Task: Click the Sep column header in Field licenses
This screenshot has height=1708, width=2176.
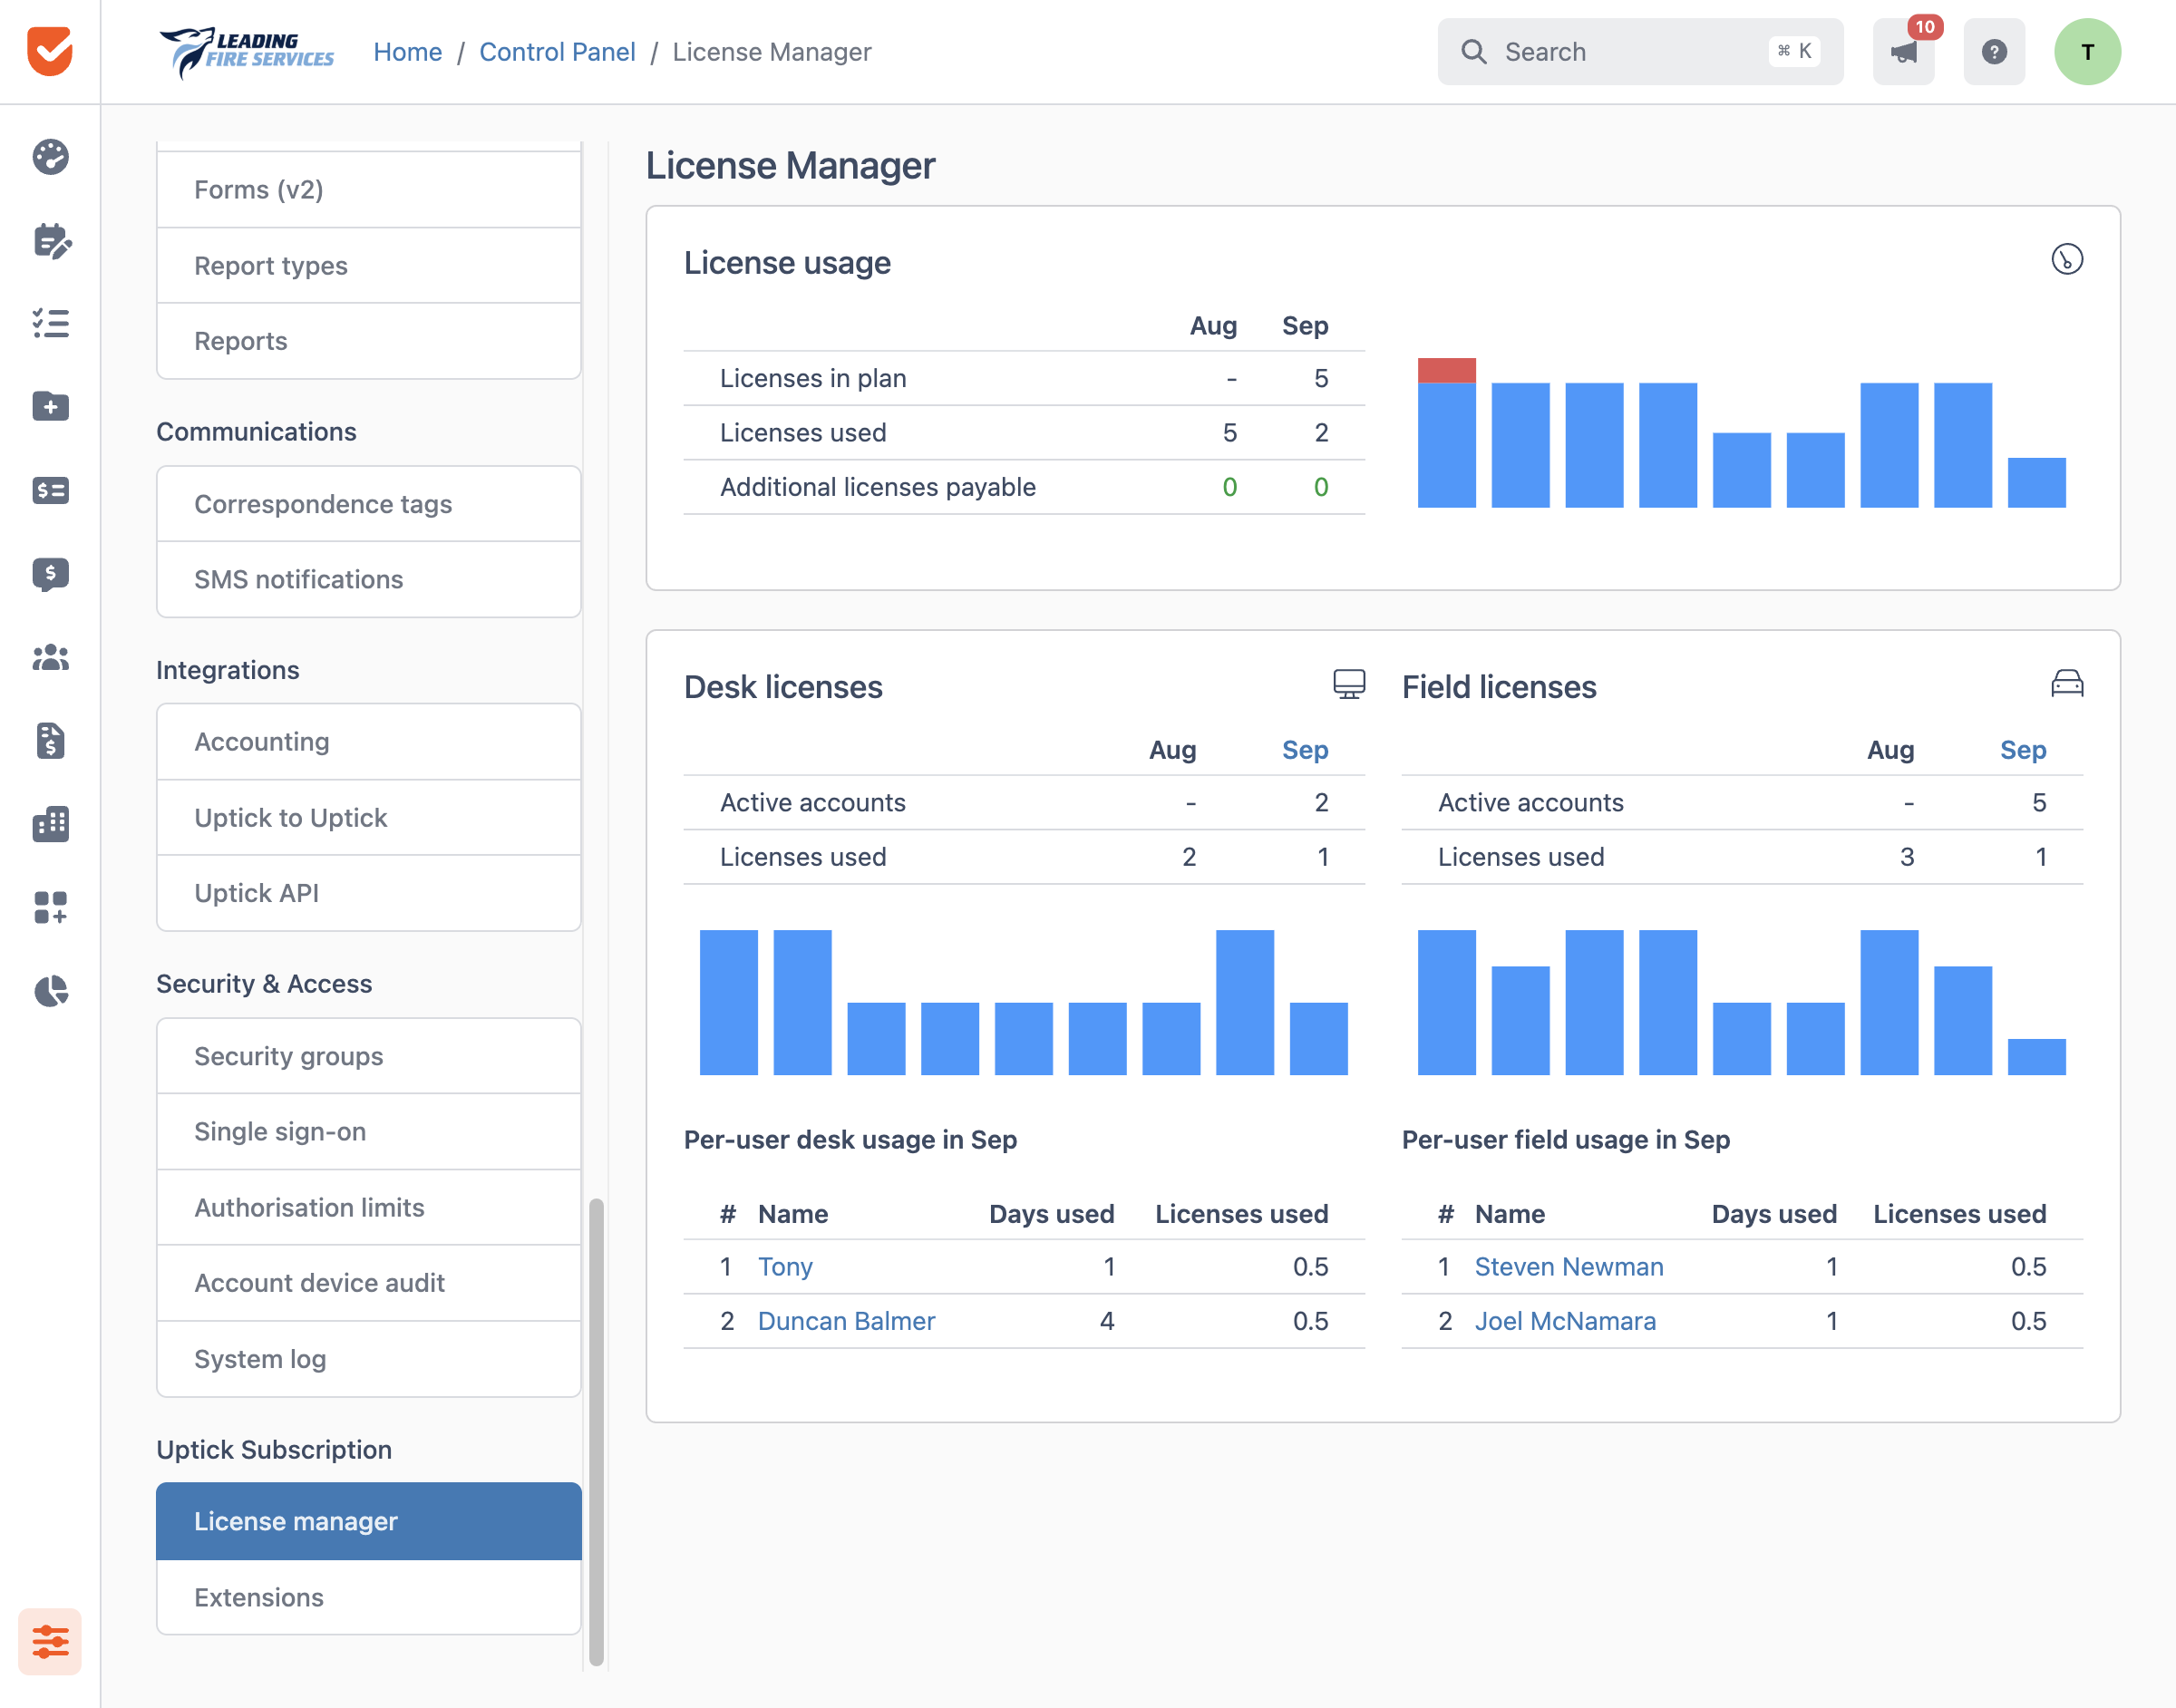Action: point(2023,750)
